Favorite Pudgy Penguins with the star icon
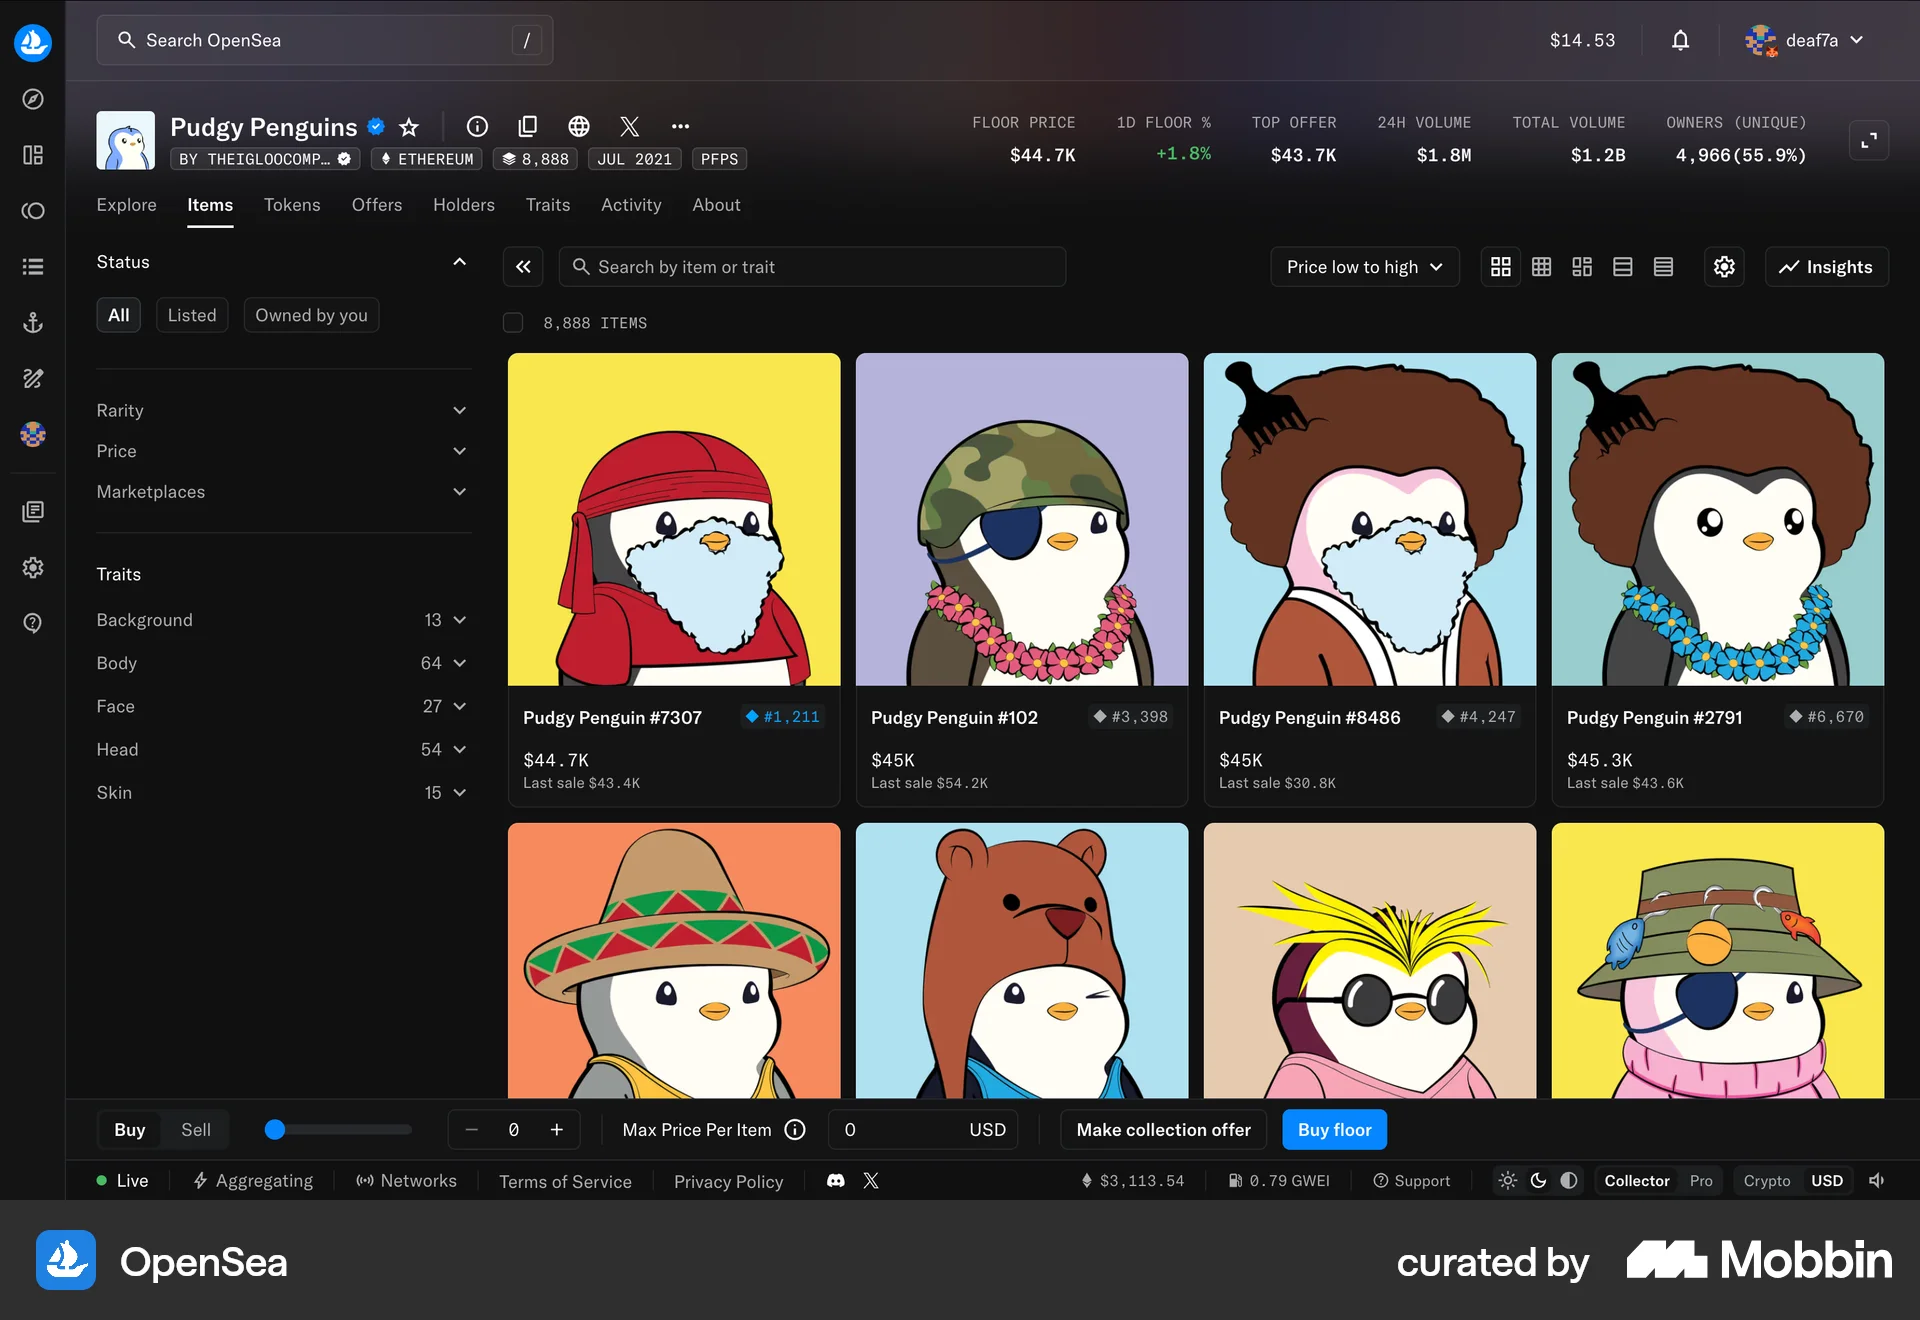The width and height of the screenshot is (1920, 1320). tap(409, 127)
